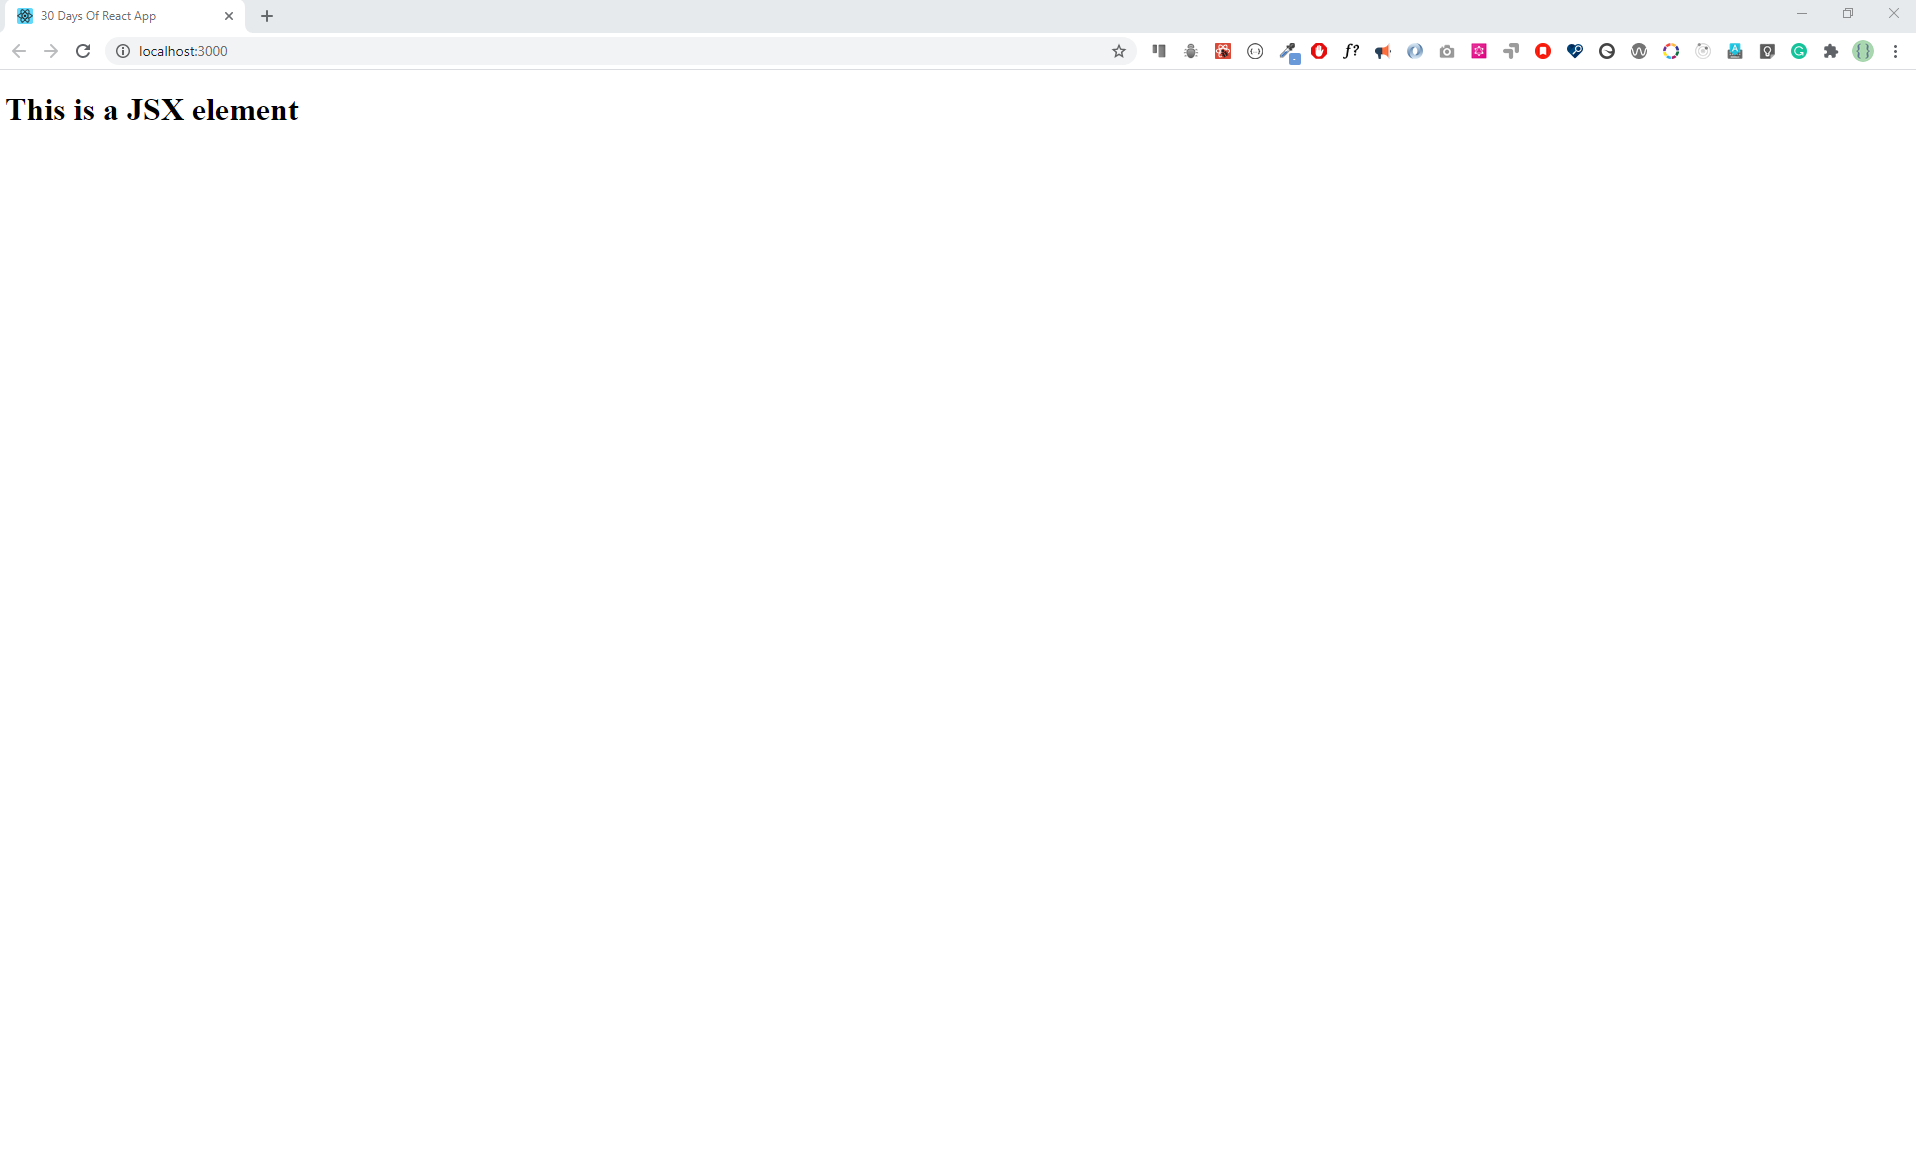Open Chrome's three-dot customize menu
Image resolution: width=1916 pixels, height=1157 pixels.
(x=1895, y=51)
